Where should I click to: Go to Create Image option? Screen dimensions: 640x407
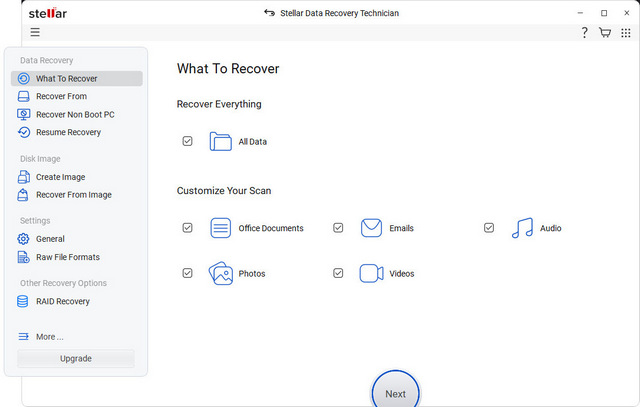coord(60,177)
